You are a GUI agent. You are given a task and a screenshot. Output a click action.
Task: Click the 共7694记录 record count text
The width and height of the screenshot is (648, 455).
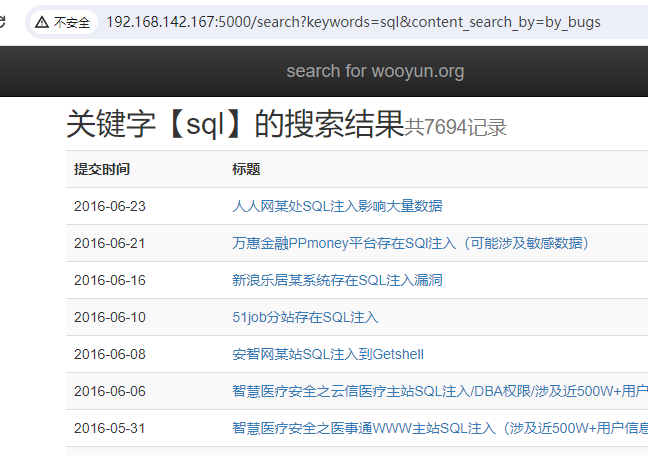(x=455, y=127)
